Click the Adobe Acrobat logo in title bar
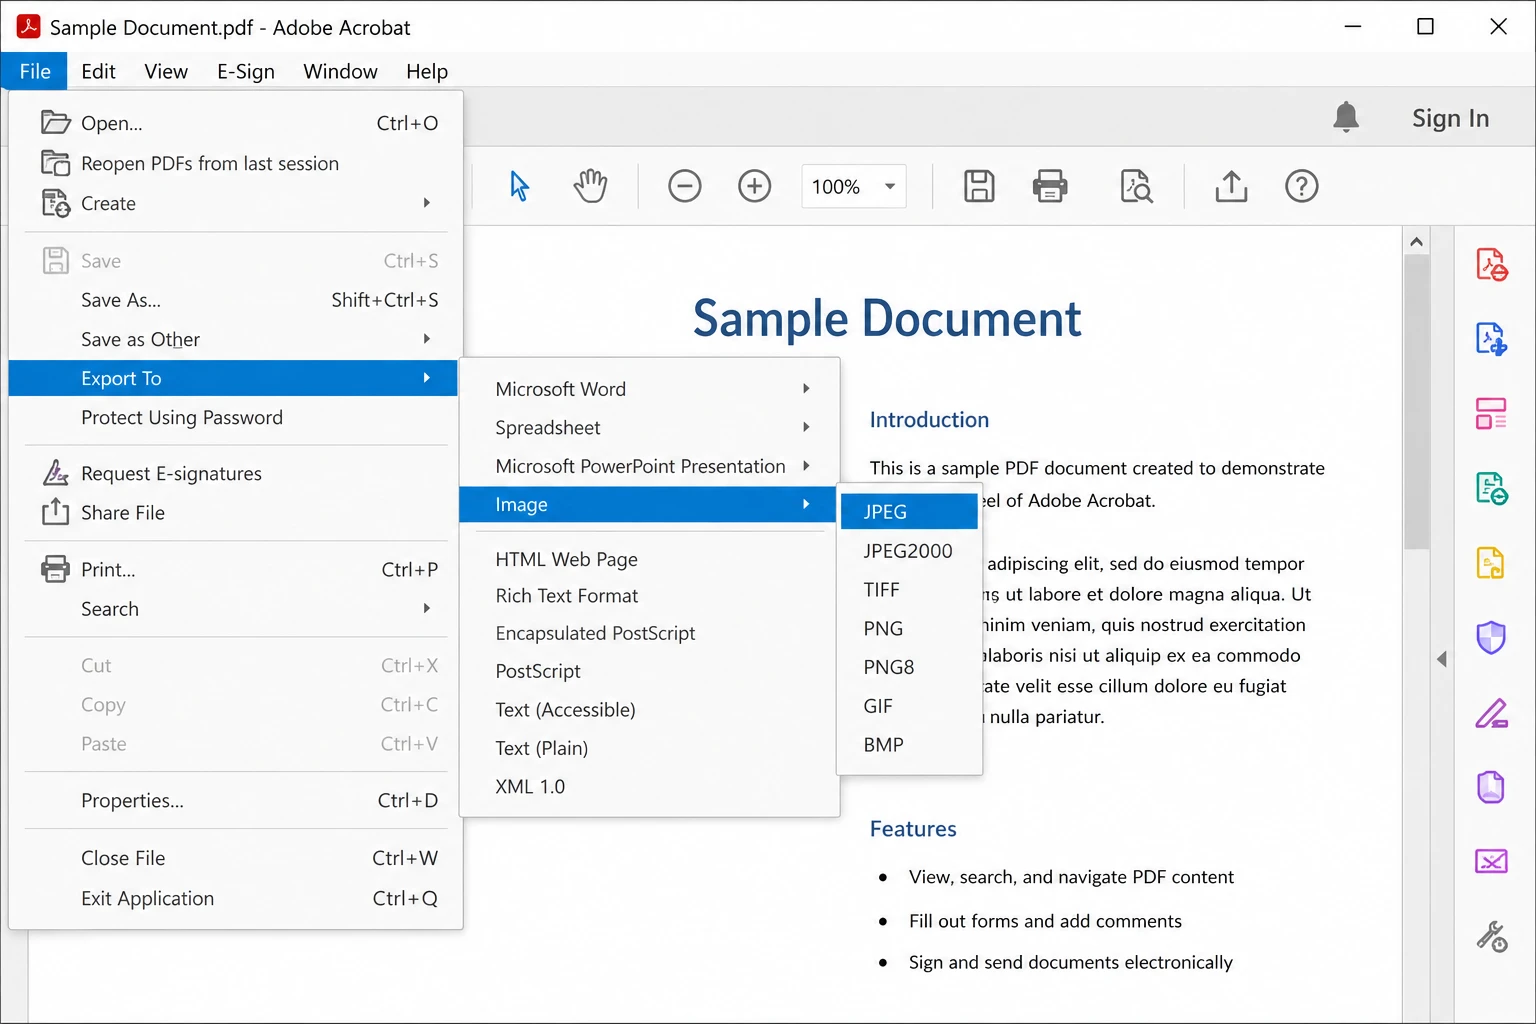The width and height of the screenshot is (1536, 1024). coord(28,27)
